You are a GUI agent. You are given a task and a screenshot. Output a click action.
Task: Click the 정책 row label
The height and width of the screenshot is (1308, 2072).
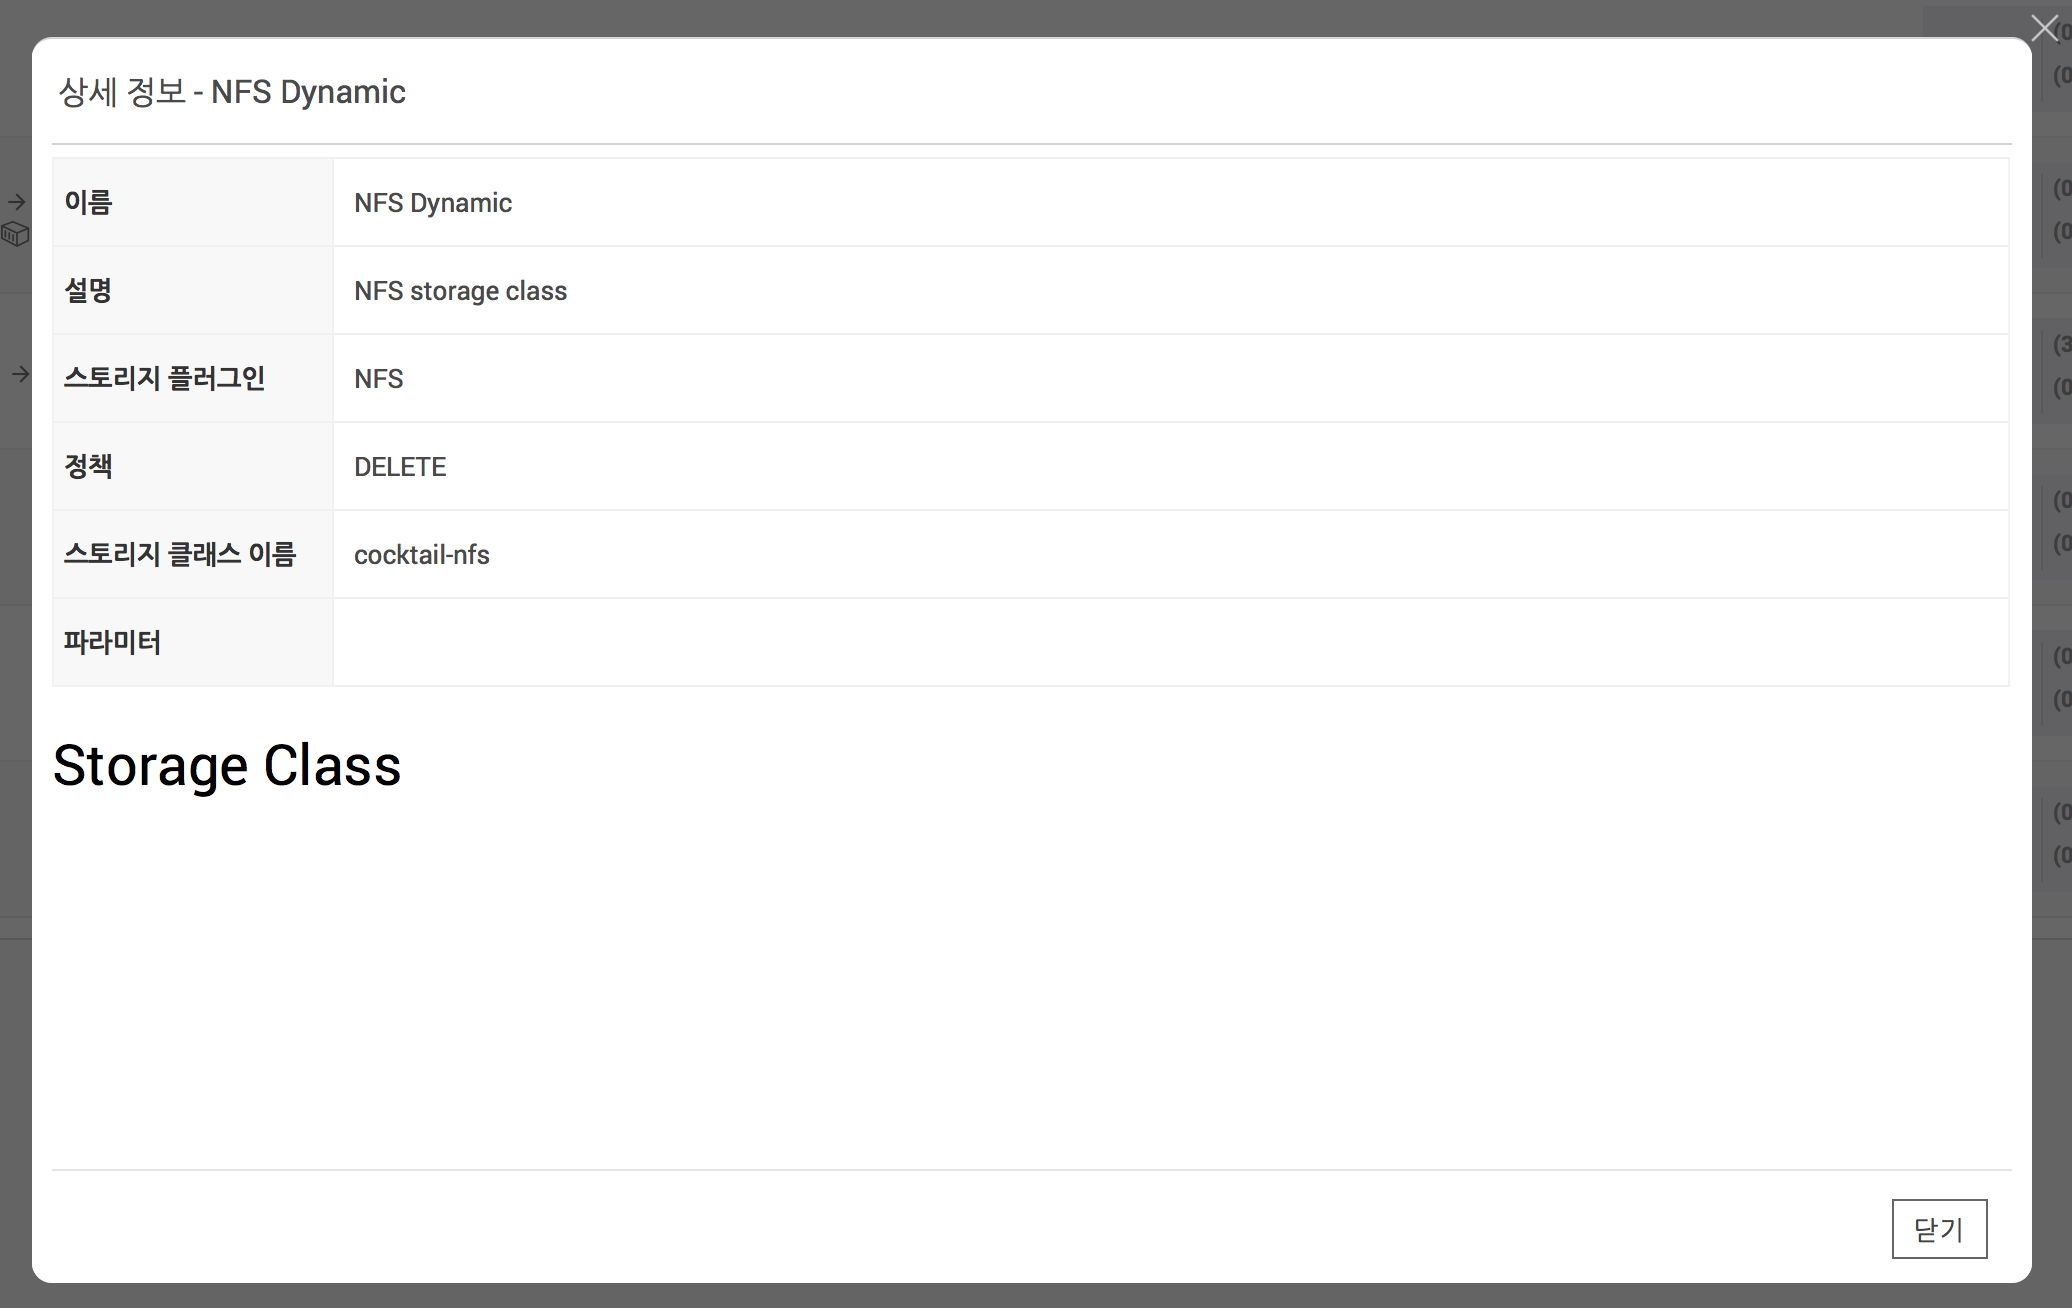tap(88, 467)
